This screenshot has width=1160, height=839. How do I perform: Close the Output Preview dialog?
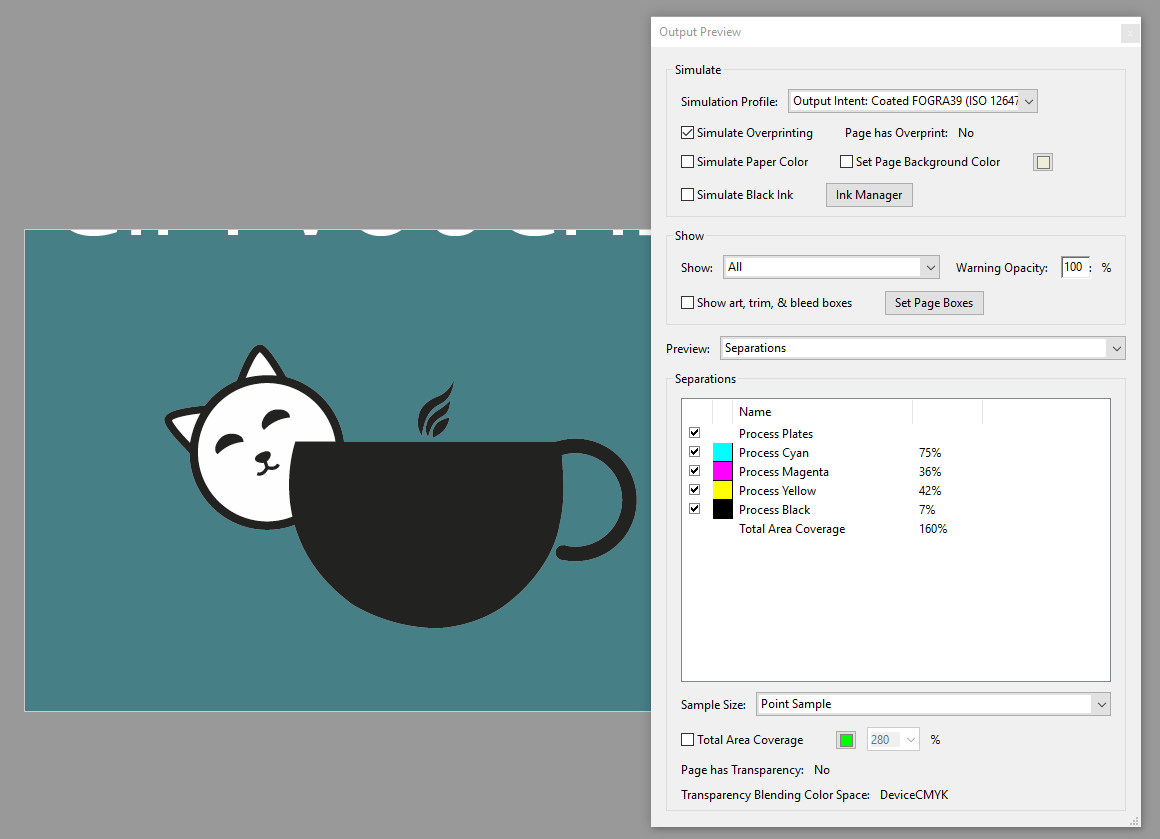pos(1130,33)
